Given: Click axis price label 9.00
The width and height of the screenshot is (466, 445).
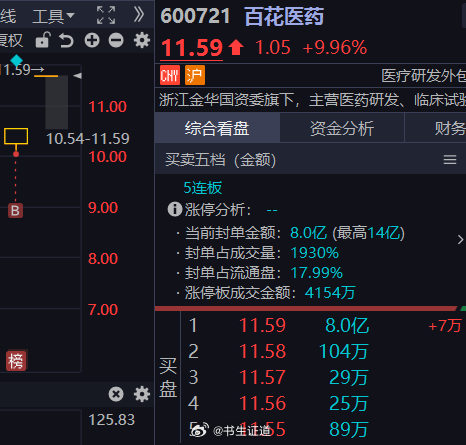Looking at the screenshot, I should pyautogui.click(x=103, y=208).
